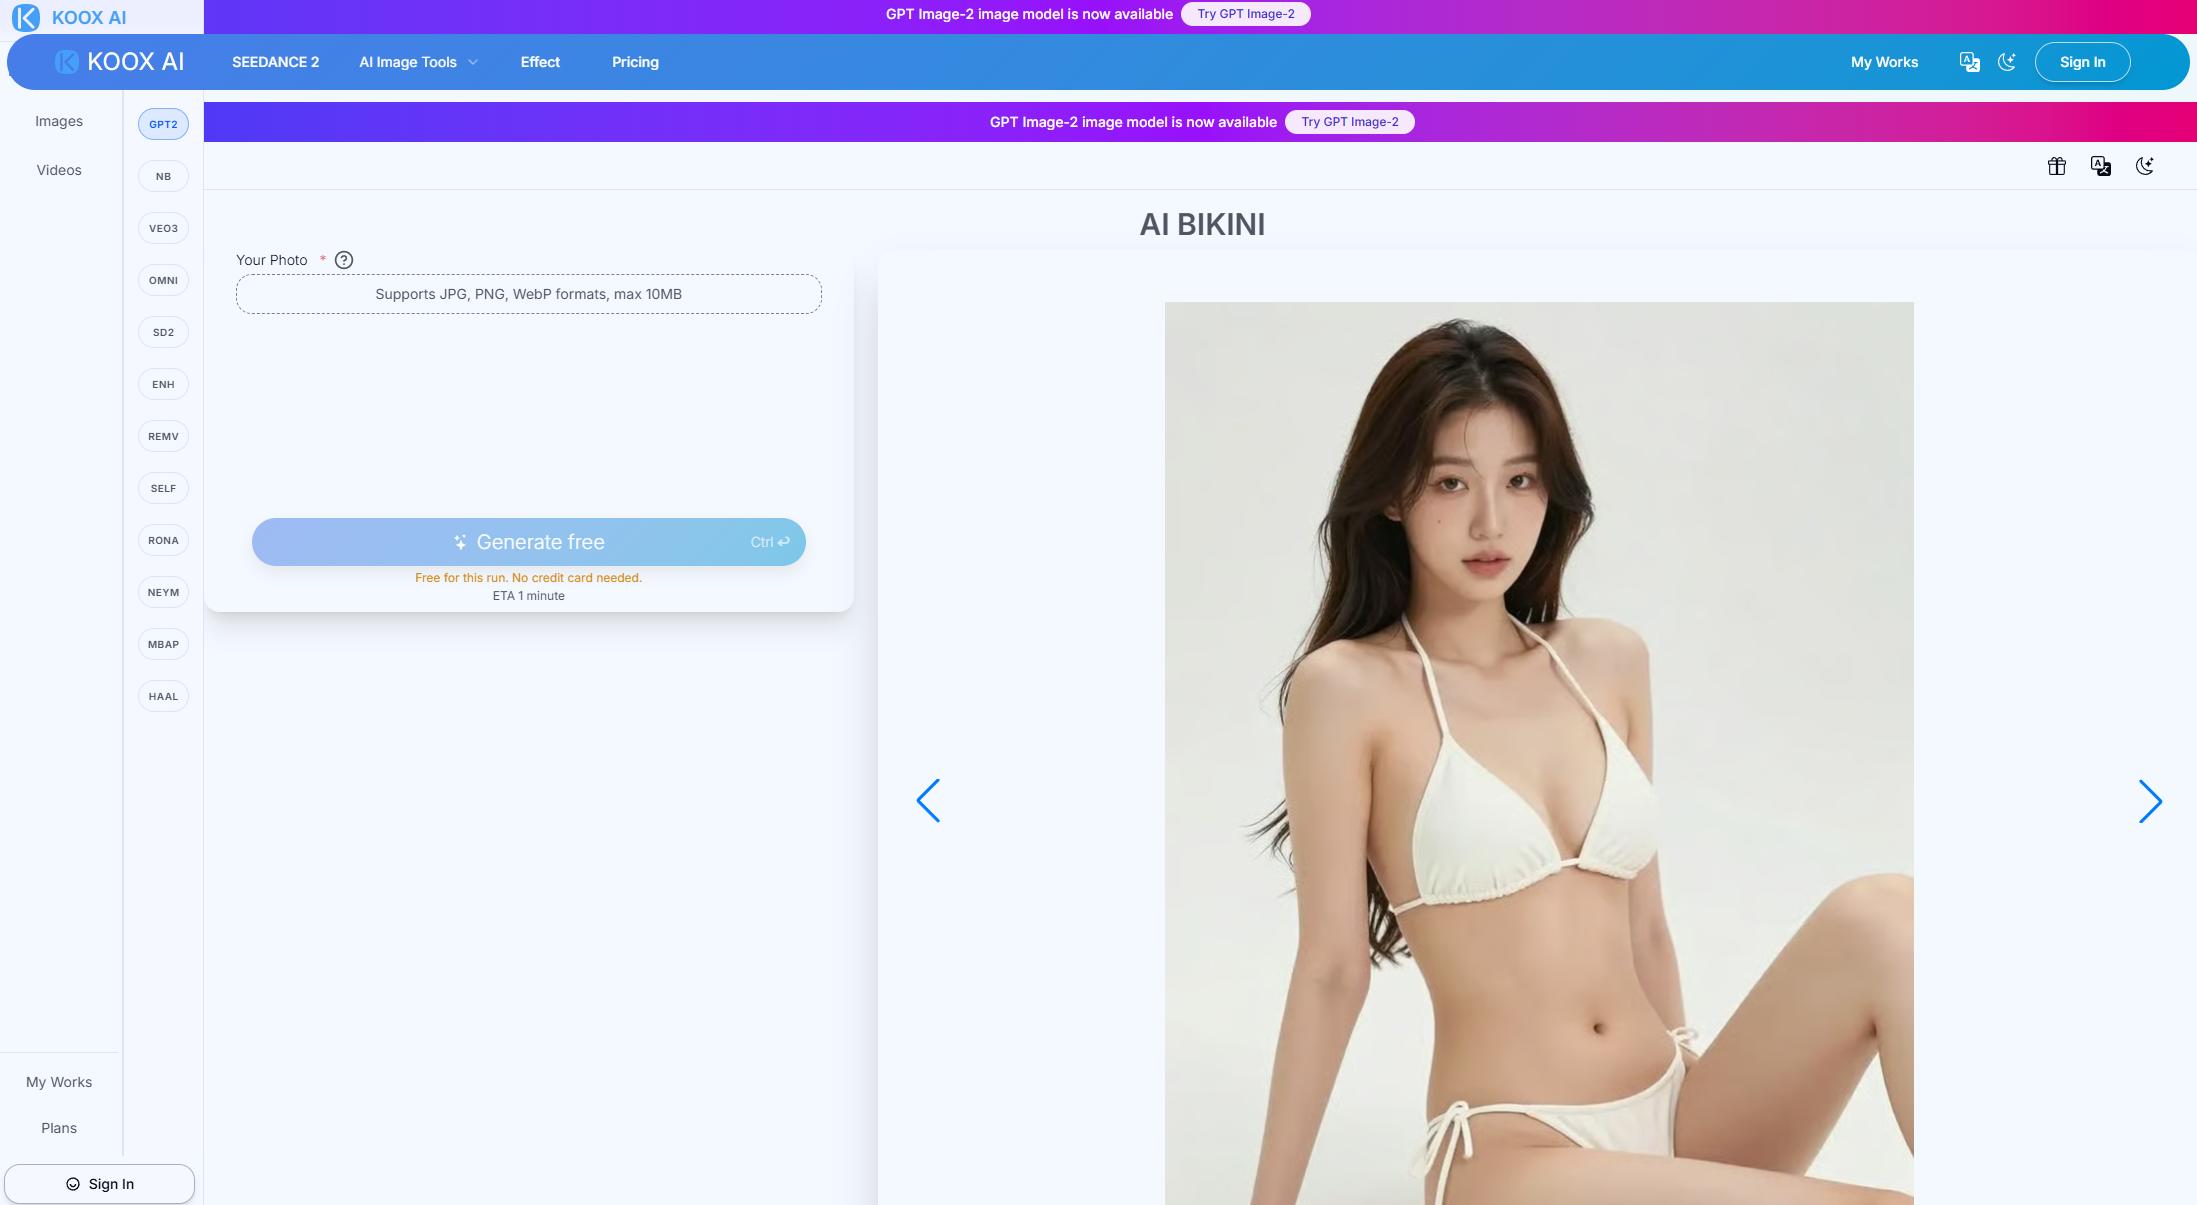2197x1205 pixels.
Task: Select the NB model chip
Action: point(163,176)
